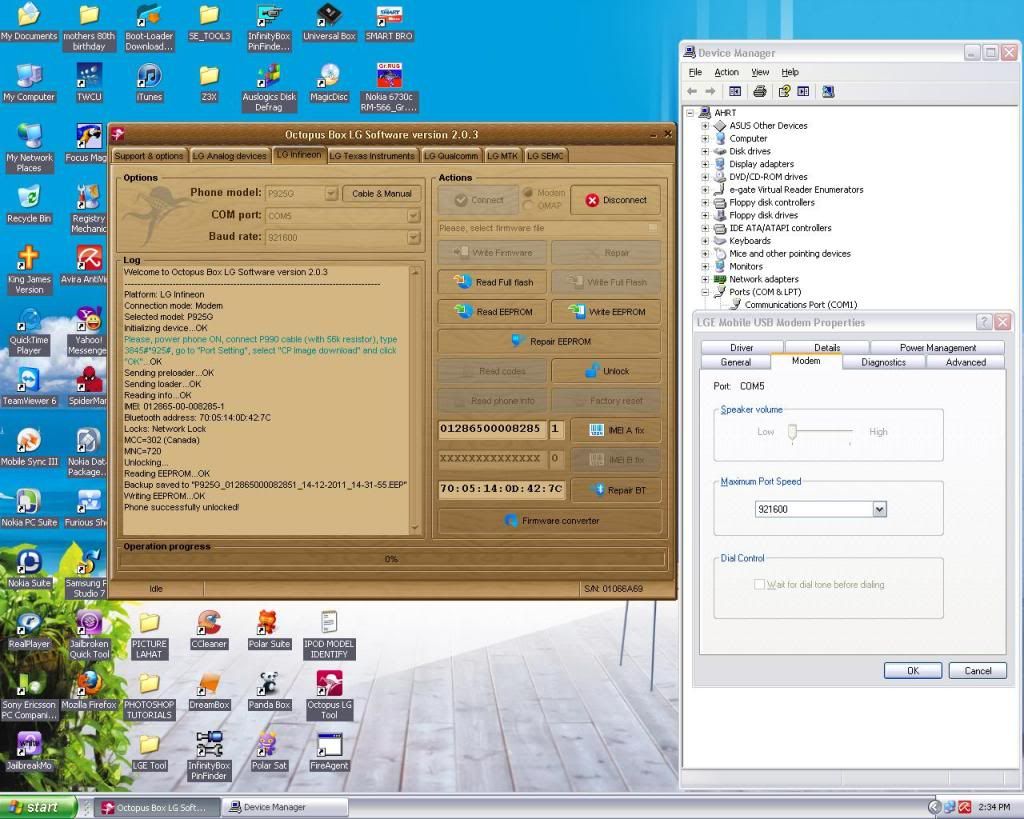The height and width of the screenshot is (819, 1024).
Task: Click the Unlock button
Action: pyautogui.click(x=606, y=371)
